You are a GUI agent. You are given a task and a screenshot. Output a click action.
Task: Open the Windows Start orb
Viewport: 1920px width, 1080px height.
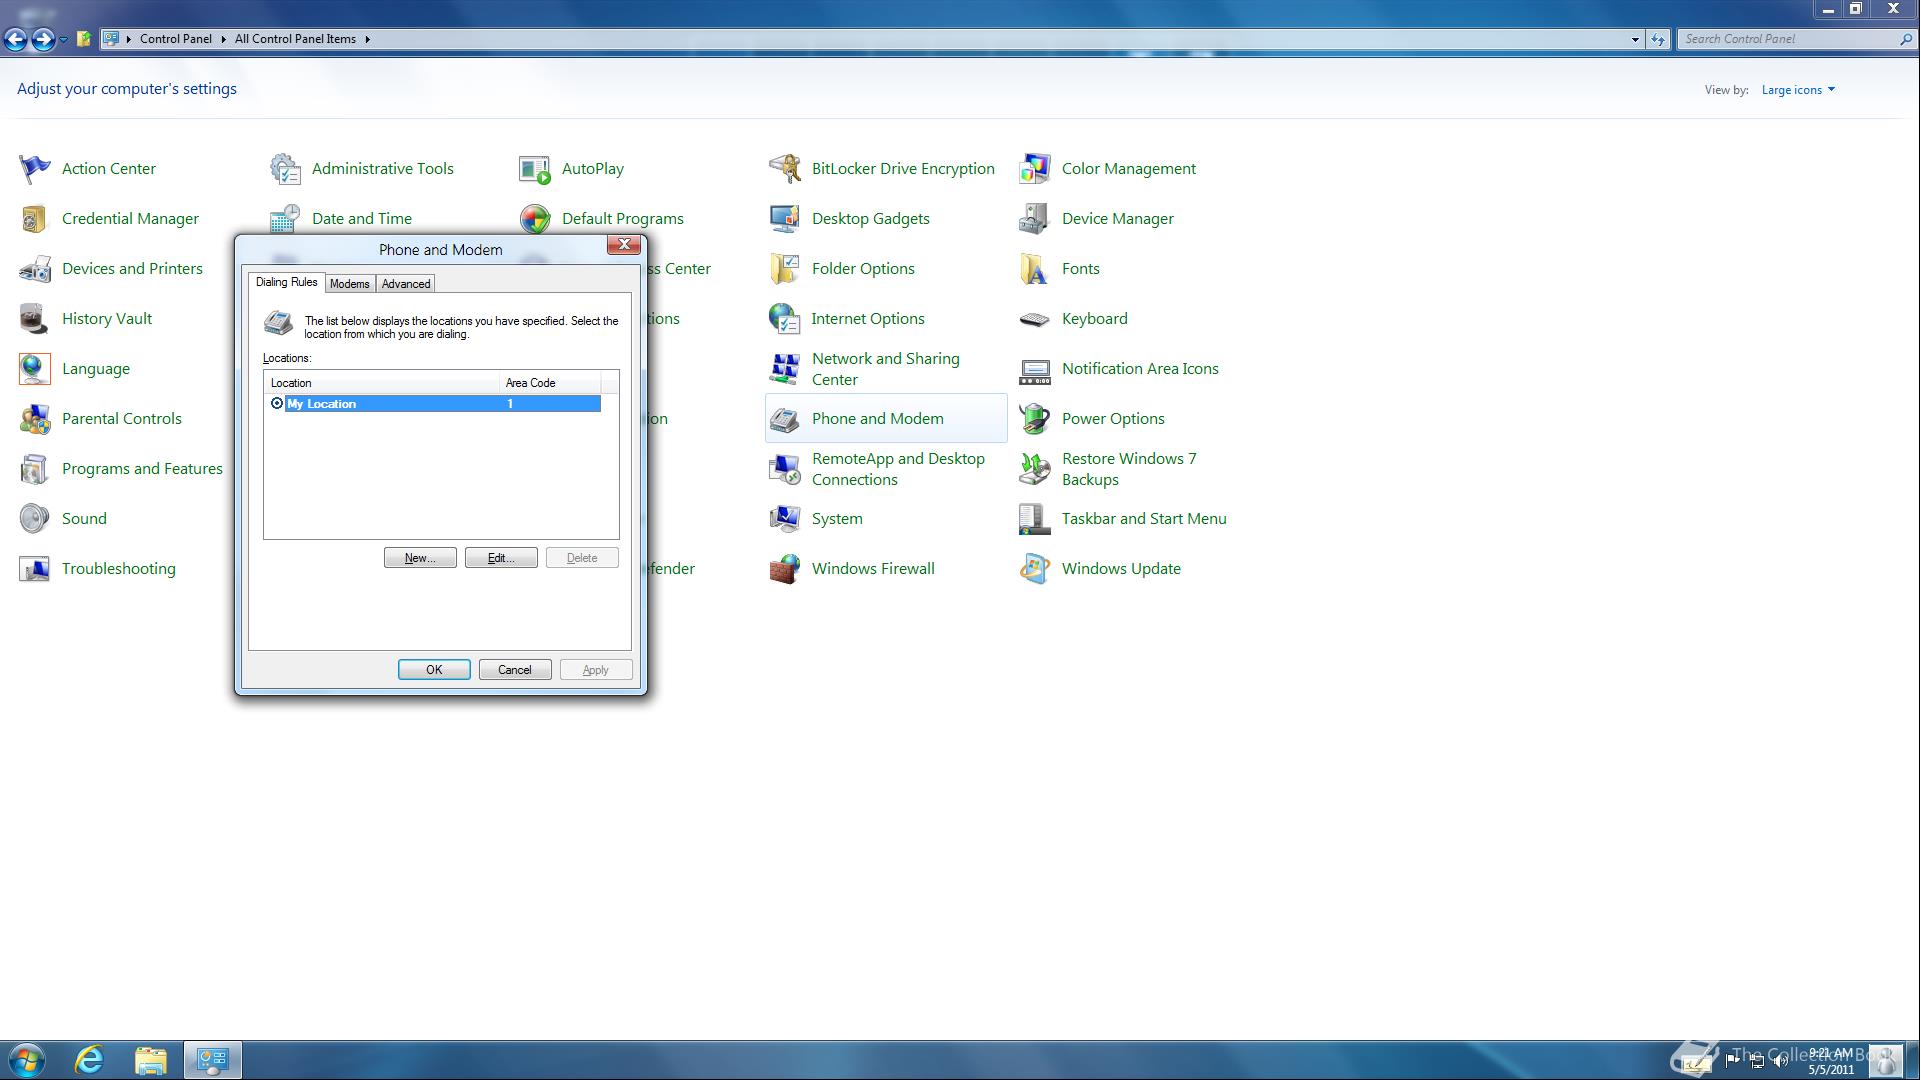(x=27, y=1060)
